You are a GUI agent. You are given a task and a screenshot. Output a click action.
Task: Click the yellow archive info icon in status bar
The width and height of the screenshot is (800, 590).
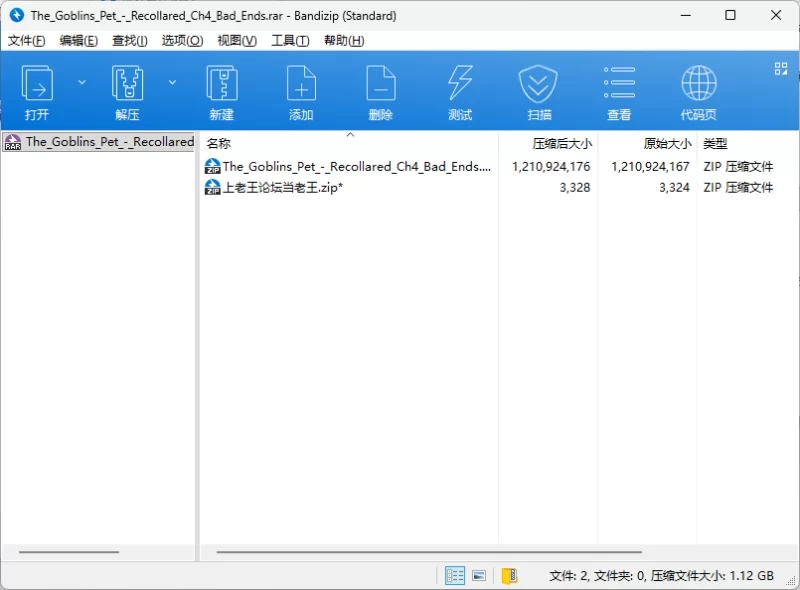tap(510, 576)
